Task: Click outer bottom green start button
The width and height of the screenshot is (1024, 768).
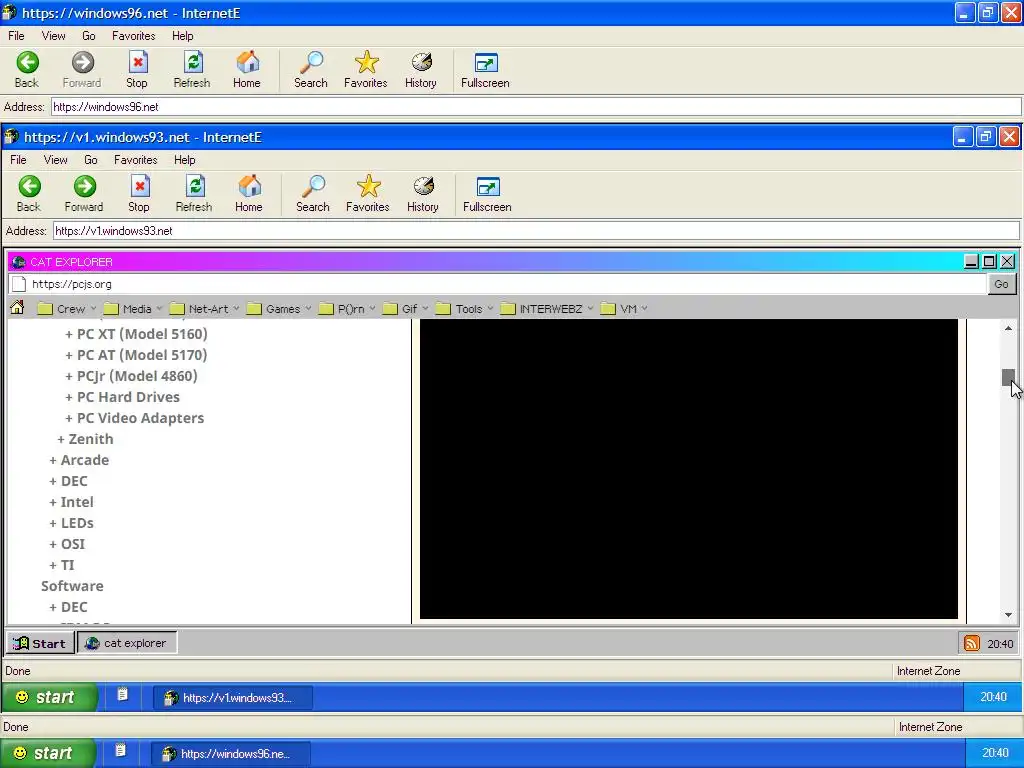Action: pyautogui.click(x=48, y=753)
